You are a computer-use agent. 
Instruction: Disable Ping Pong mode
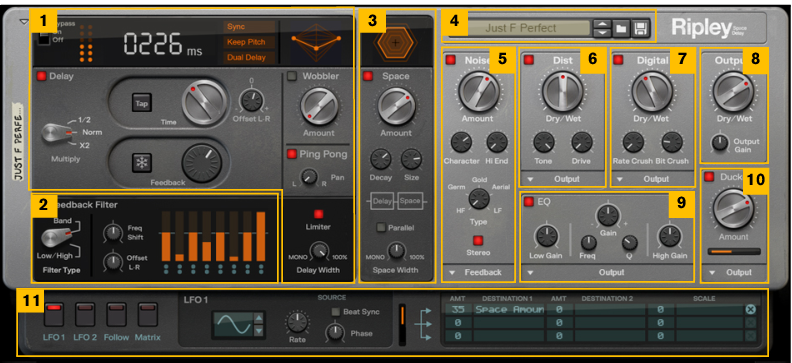tap(292, 154)
